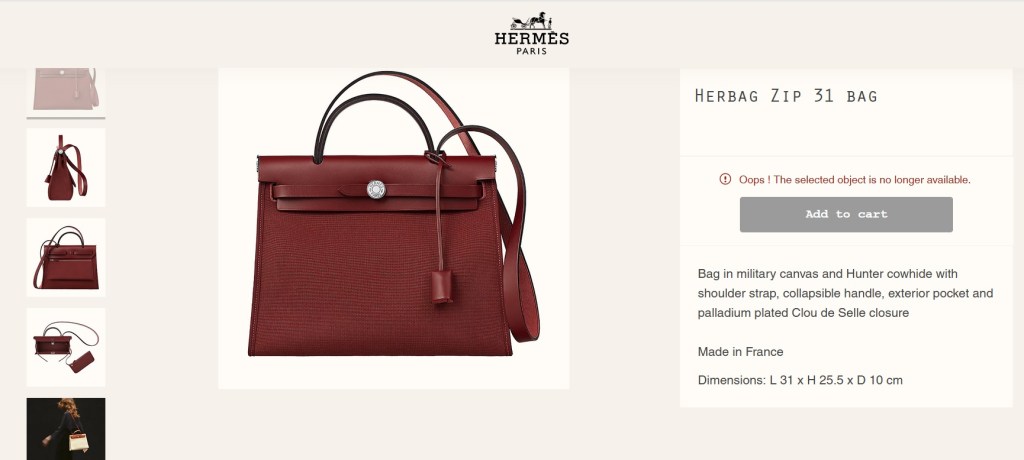Select the faded front view thumbnail at top

(x=66, y=92)
